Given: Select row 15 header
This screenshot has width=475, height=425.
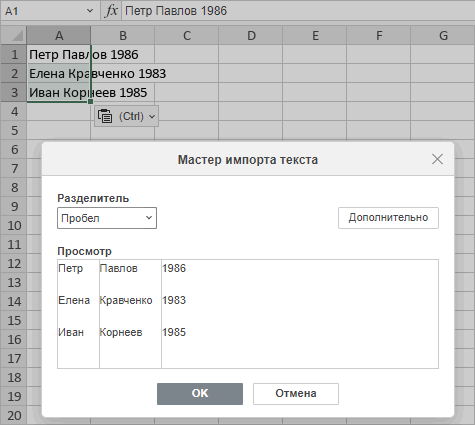Looking at the screenshot, I should point(14,321).
